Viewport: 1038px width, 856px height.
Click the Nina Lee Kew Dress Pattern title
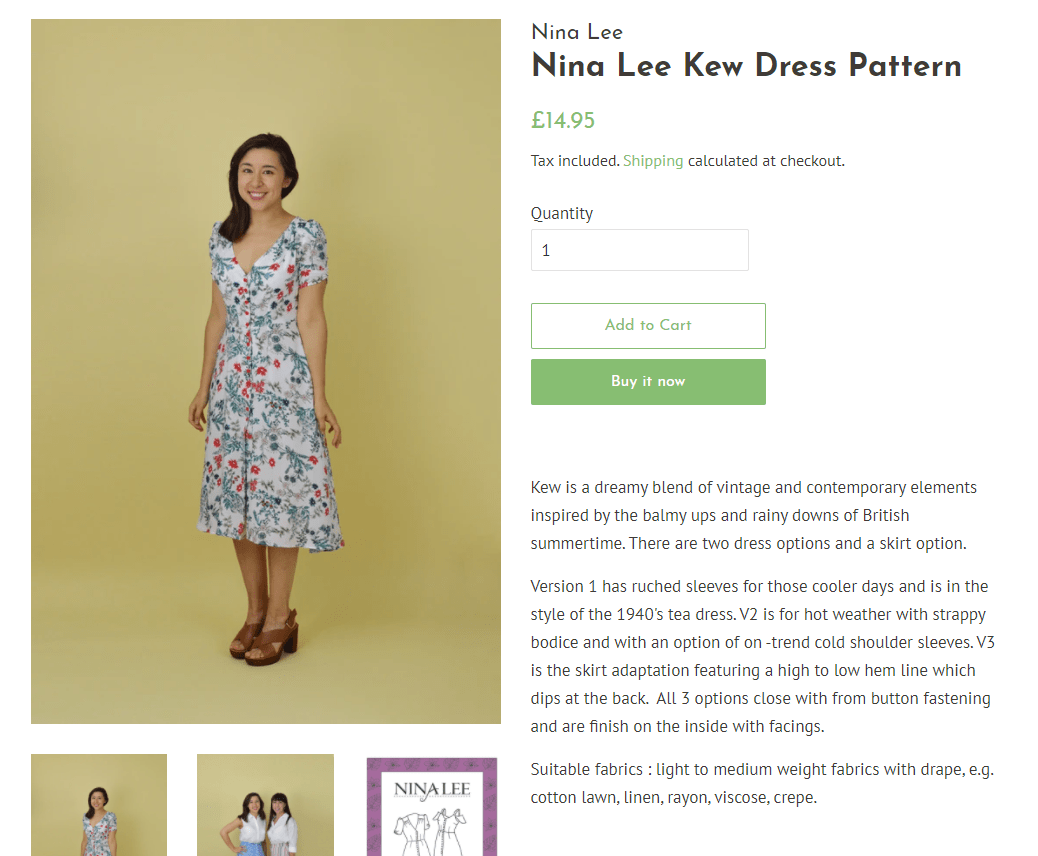point(746,66)
